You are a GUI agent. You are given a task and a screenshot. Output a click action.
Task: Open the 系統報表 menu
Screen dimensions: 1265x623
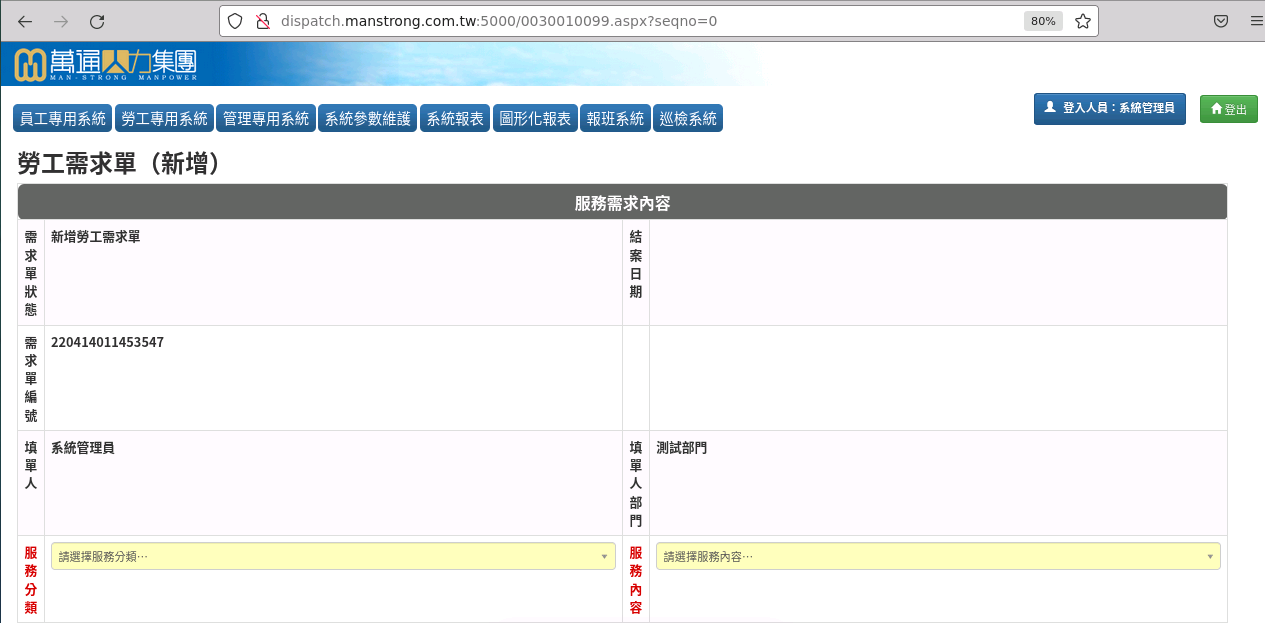[x=455, y=118]
